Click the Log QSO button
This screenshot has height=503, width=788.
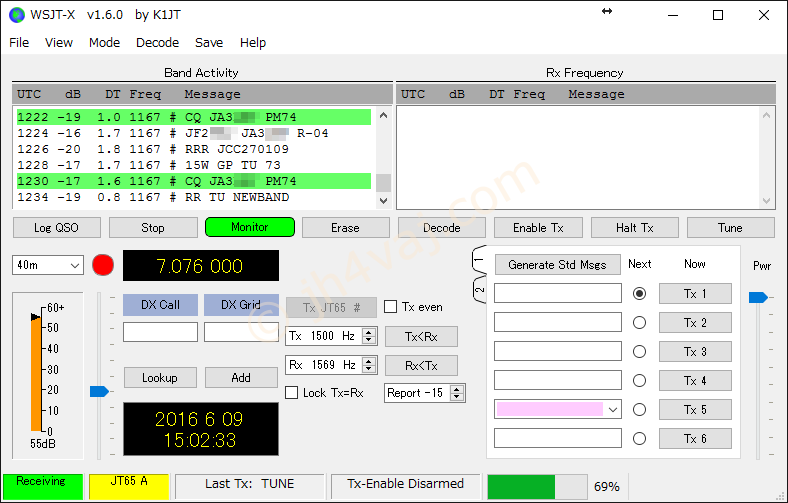56,228
